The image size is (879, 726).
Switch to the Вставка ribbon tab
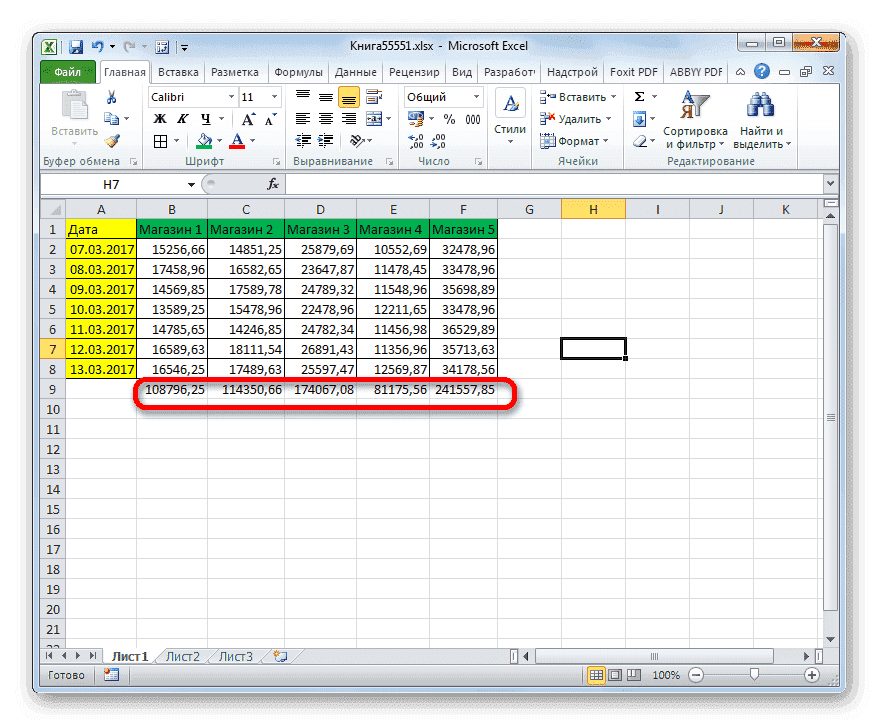pyautogui.click(x=178, y=71)
